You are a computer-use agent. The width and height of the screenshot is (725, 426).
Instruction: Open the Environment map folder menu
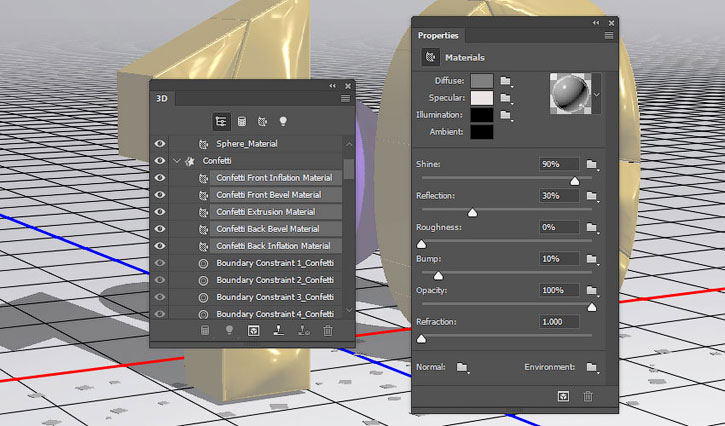592,367
